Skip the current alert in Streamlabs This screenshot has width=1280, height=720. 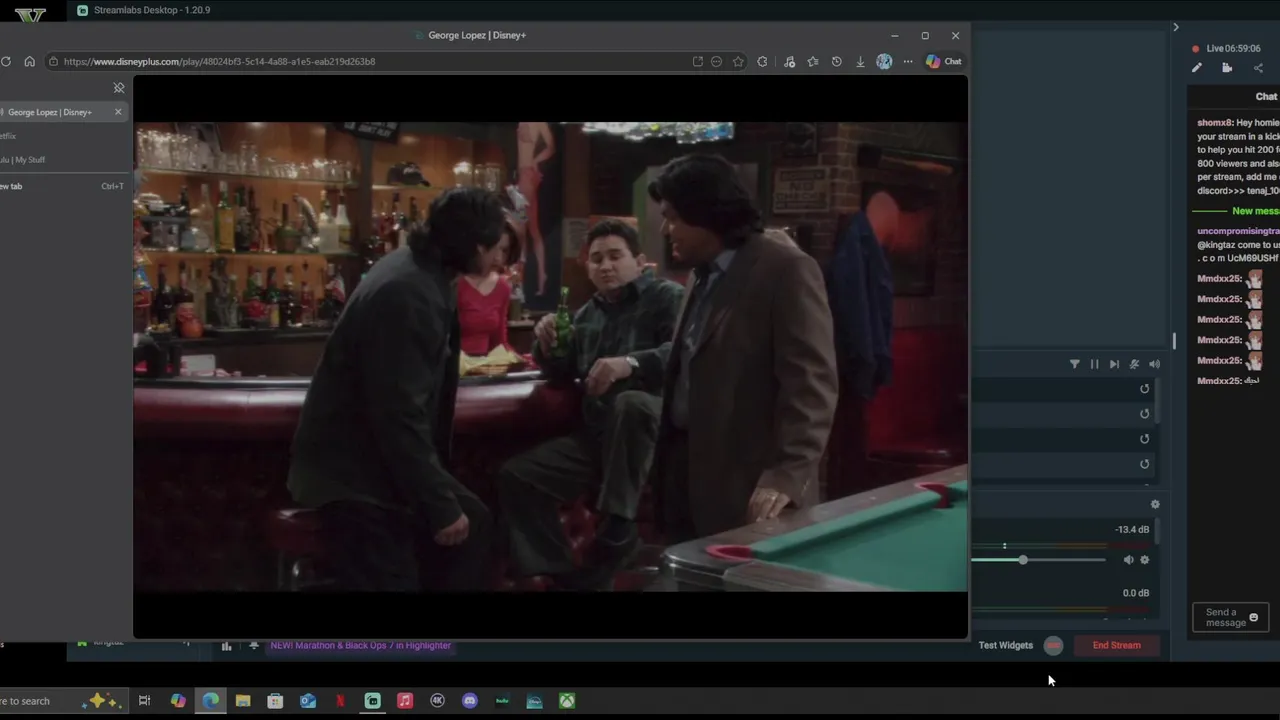[x=1114, y=364]
